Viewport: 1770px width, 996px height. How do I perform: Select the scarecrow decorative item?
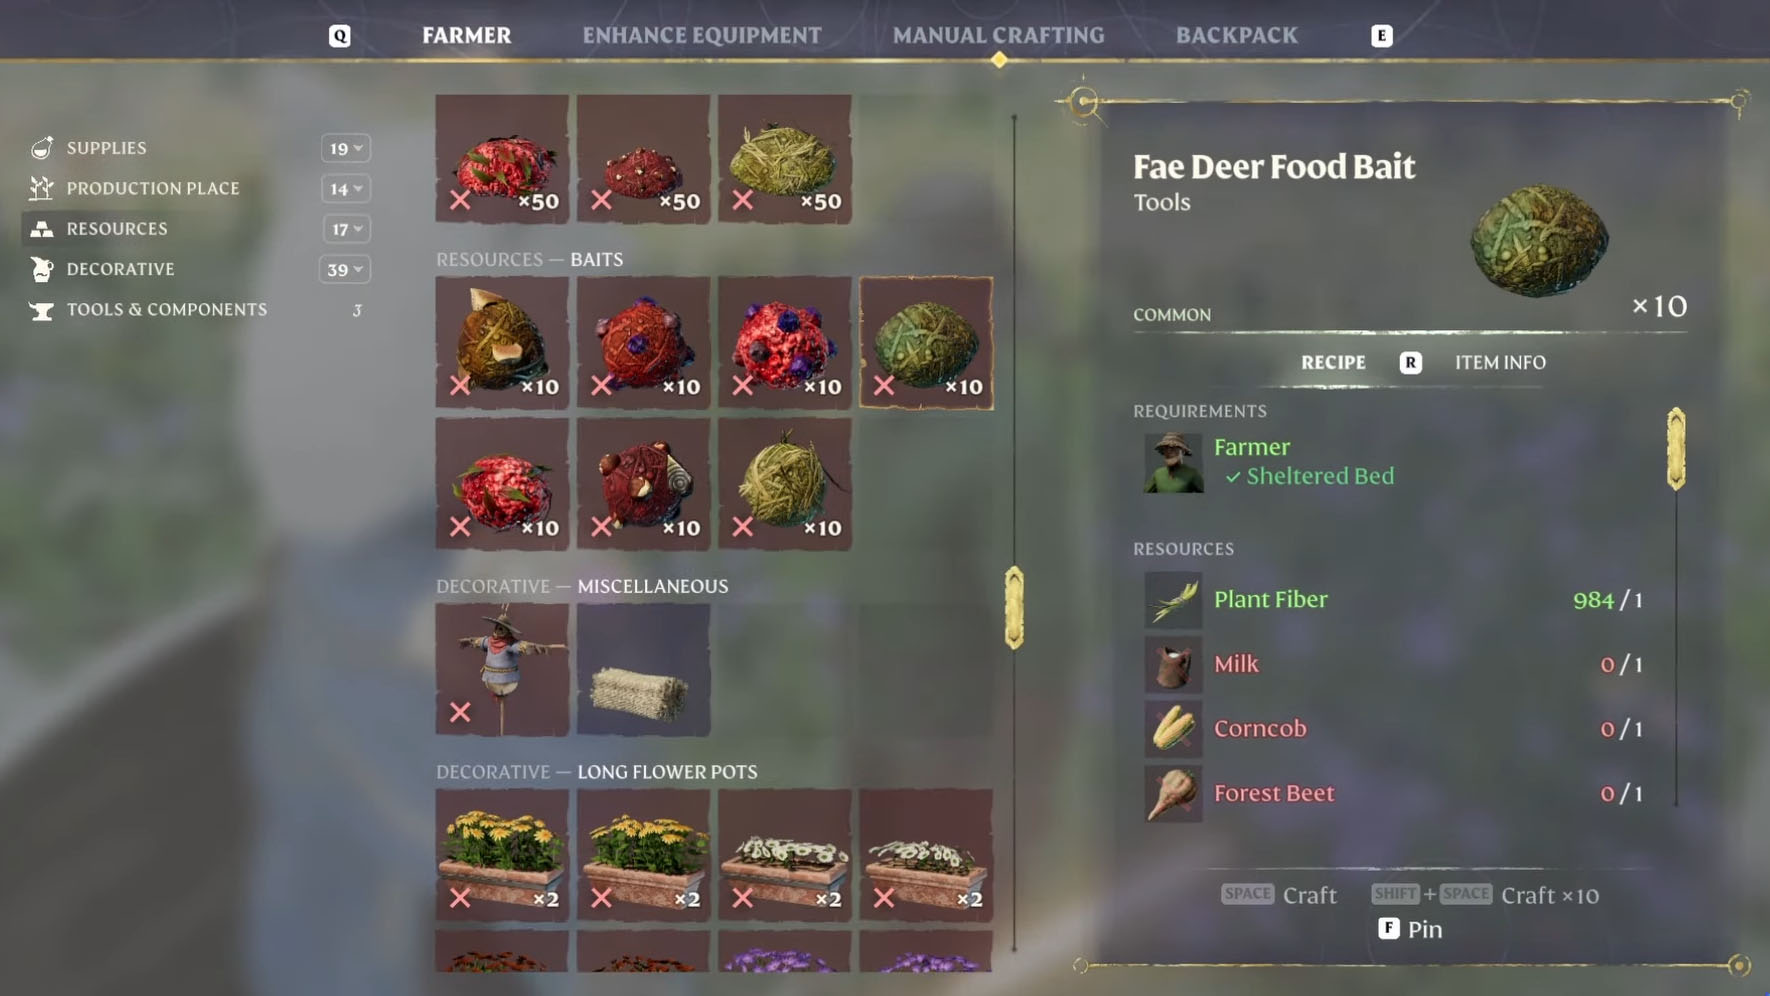coord(502,669)
